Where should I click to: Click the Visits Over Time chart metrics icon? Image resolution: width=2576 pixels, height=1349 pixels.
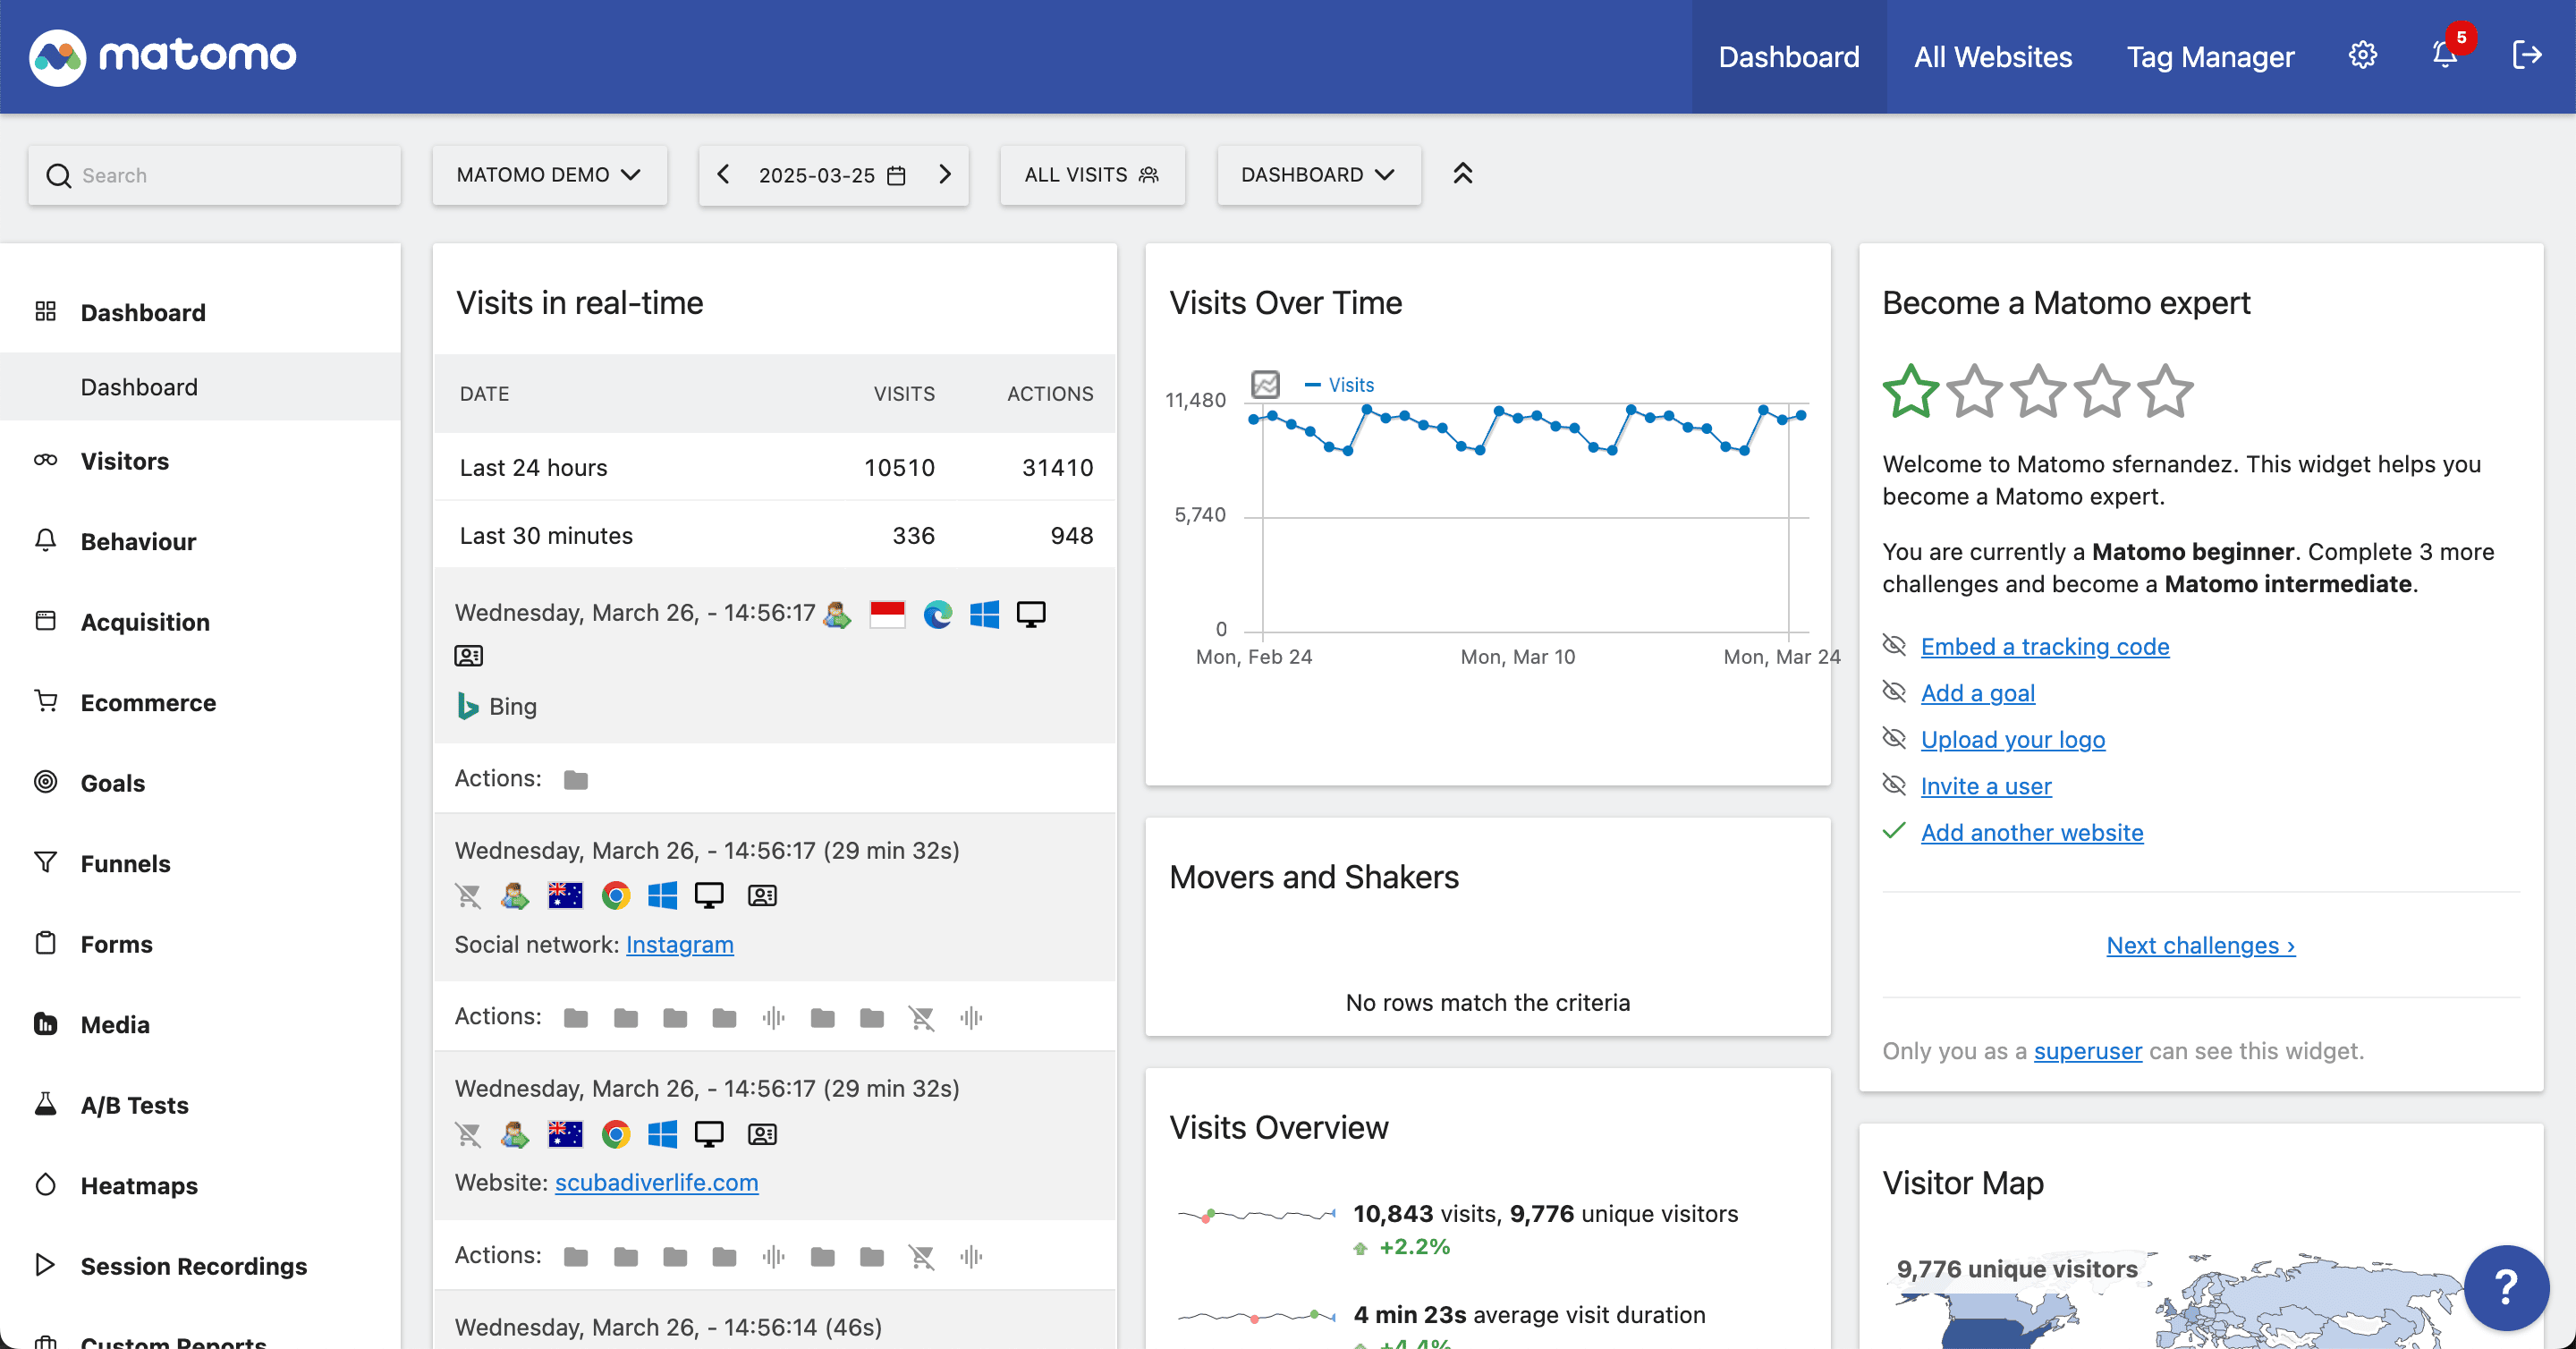pos(1265,385)
